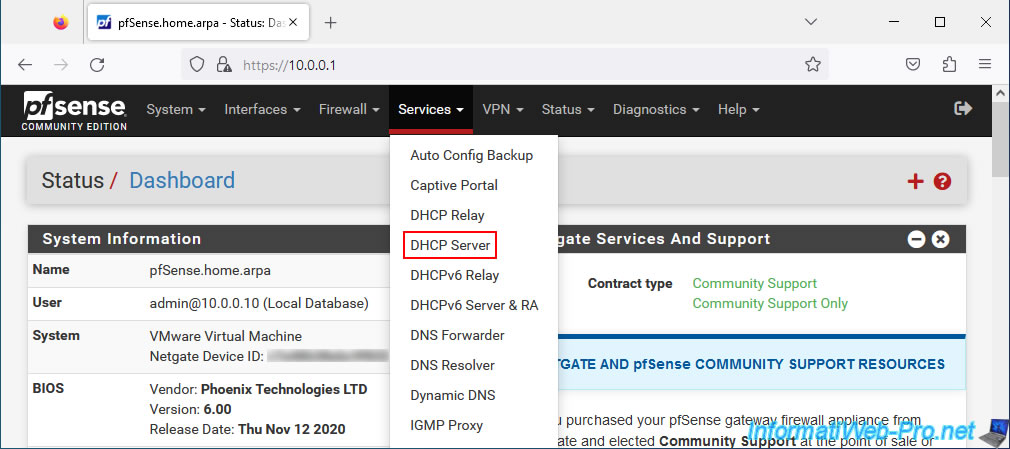Screen dimensions: 1010x449
Task: Click the Status breadcrumb text
Action: [x=73, y=180]
